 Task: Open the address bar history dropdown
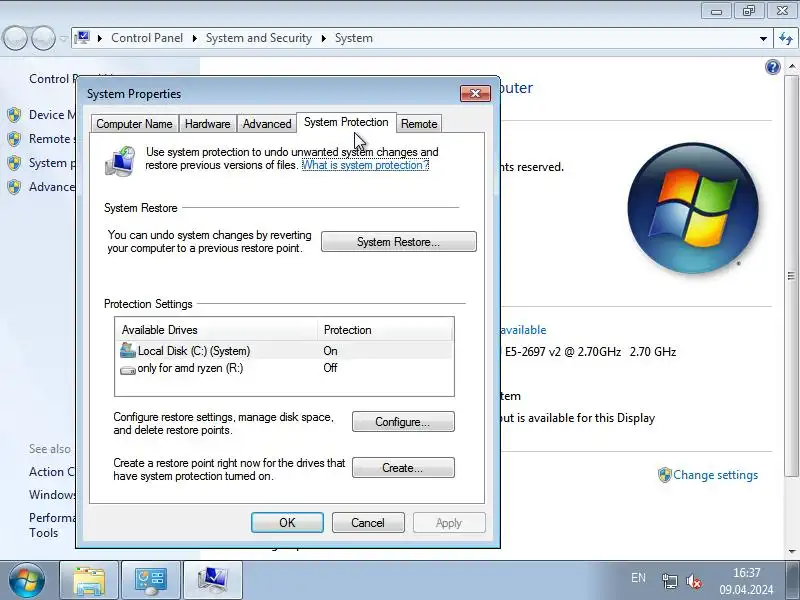763,38
